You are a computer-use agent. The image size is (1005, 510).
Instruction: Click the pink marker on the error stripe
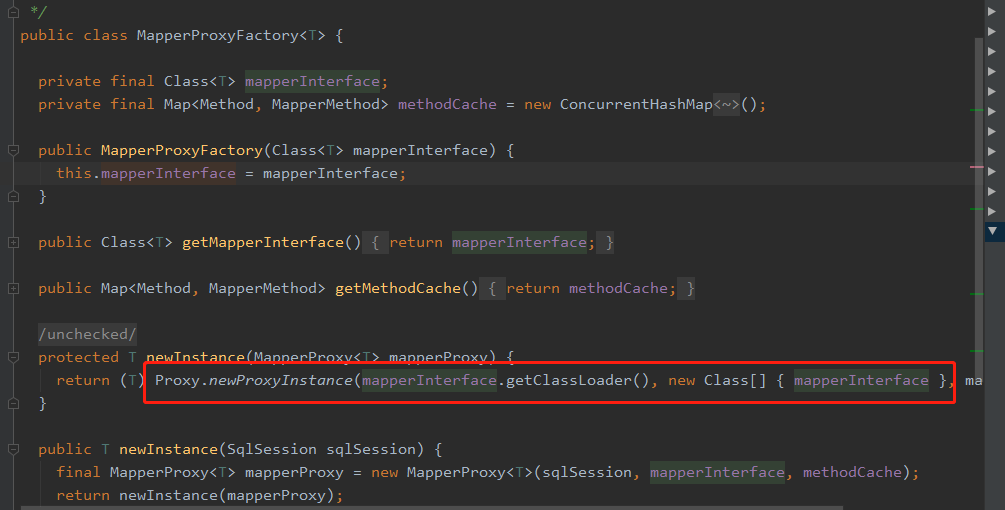click(976, 167)
